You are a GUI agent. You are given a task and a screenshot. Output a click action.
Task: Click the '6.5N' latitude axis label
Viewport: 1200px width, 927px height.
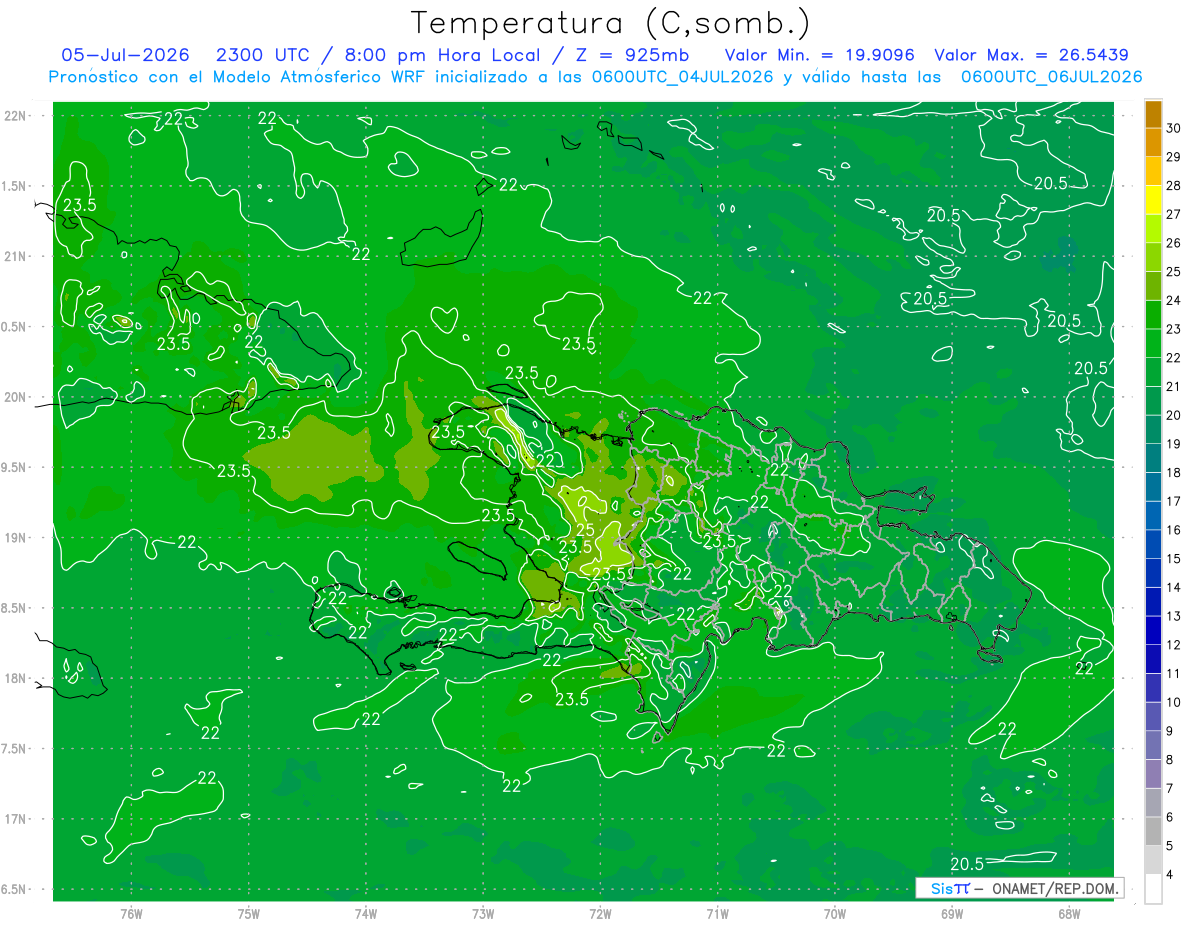(x=15, y=889)
